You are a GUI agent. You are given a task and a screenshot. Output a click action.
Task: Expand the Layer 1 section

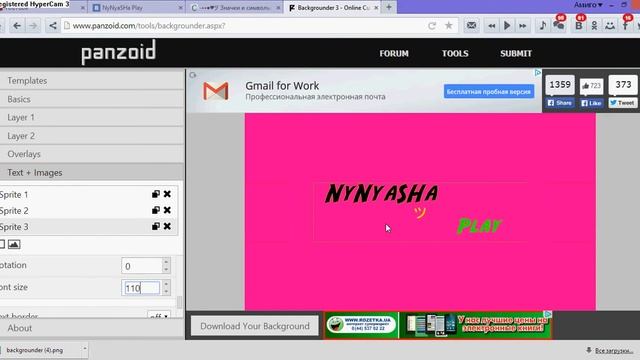pyautogui.click(x=92, y=118)
